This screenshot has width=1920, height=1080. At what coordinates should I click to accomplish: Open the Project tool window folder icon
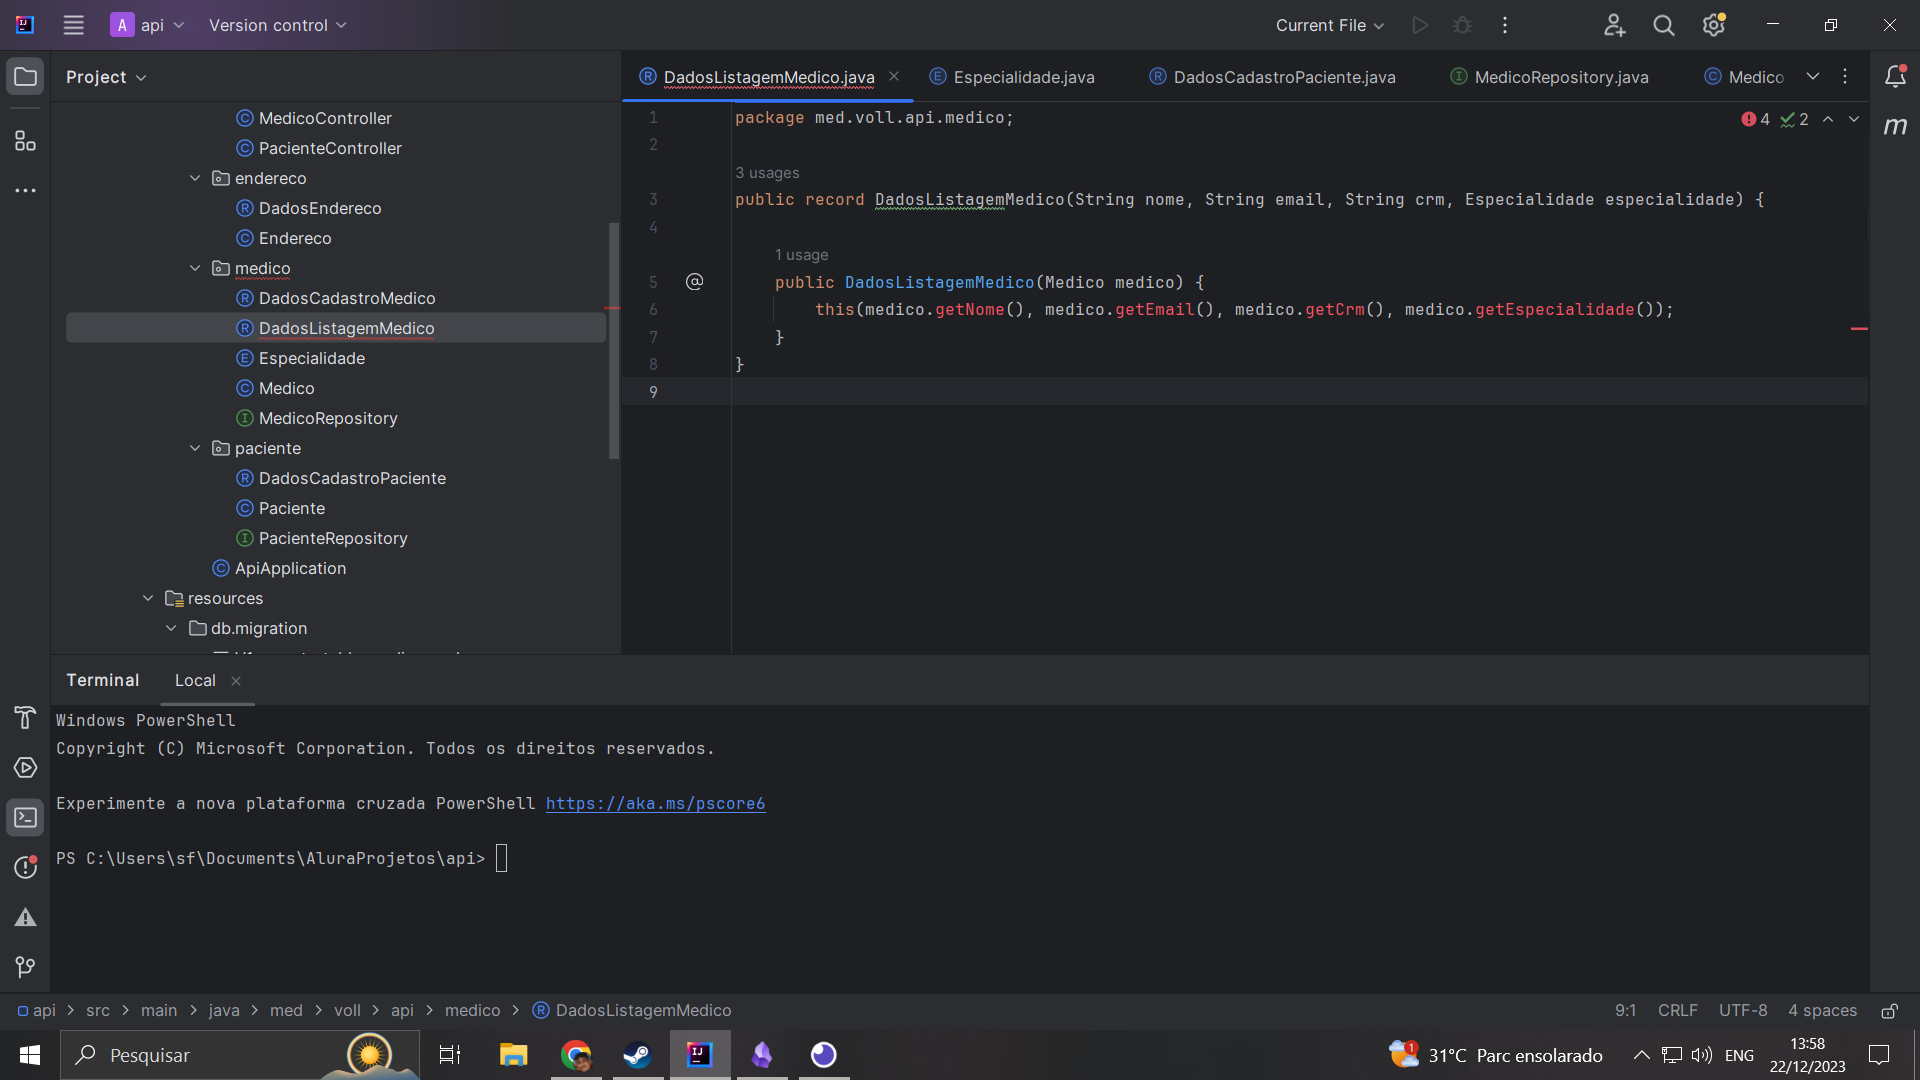25,77
